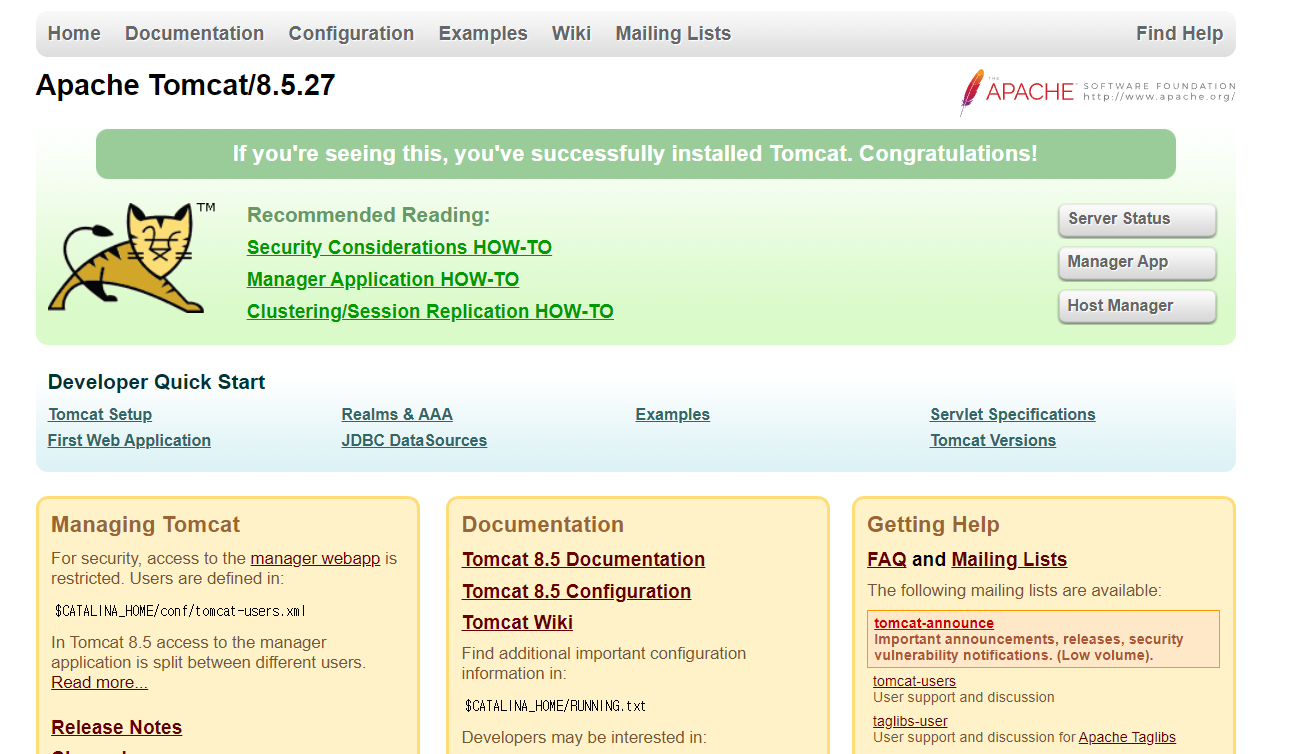This screenshot has height=754, width=1297.
Task: Open Examples in the top navigation bar
Action: (483, 33)
